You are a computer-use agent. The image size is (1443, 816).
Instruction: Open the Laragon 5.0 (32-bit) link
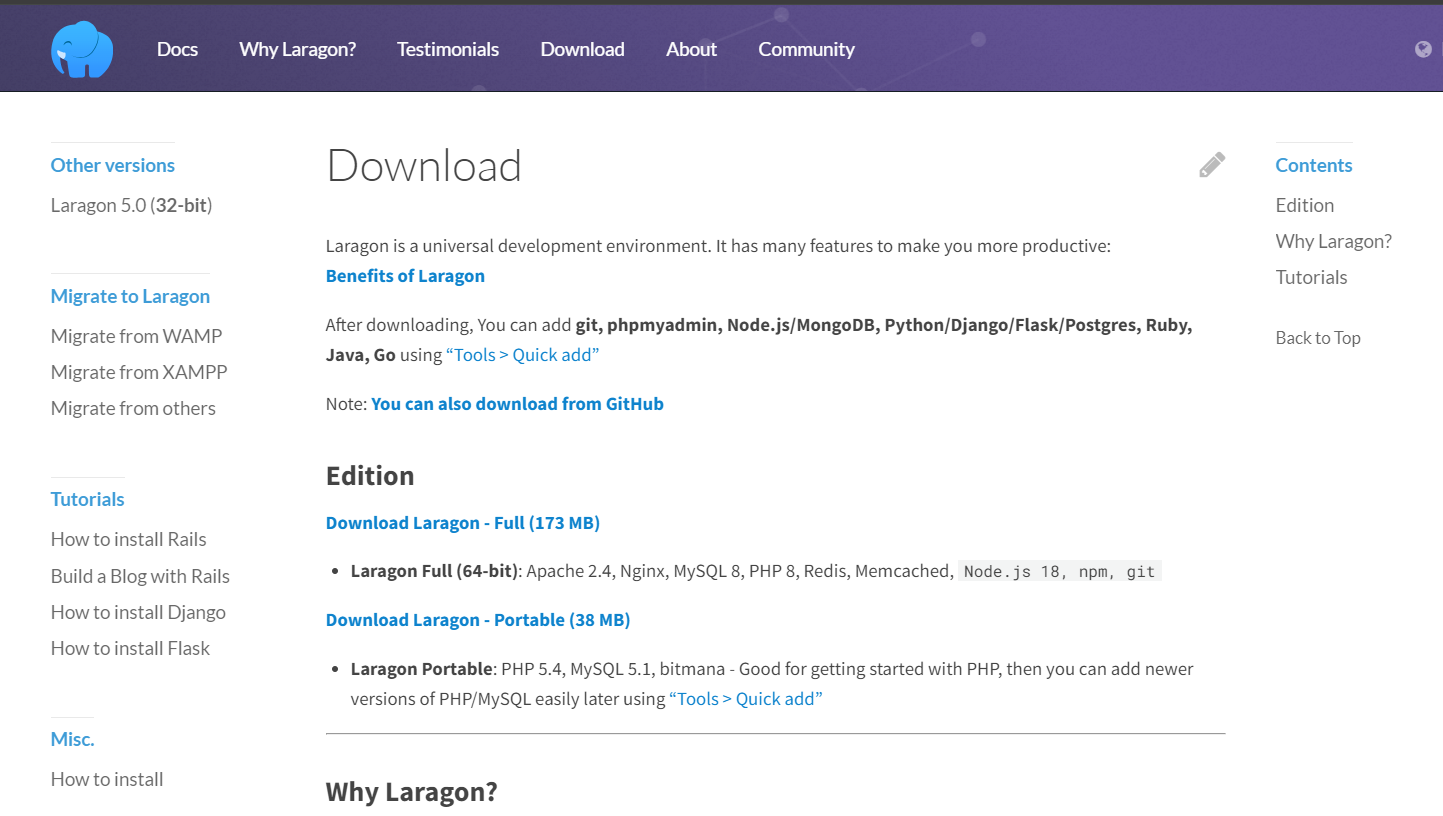click(131, 205)
